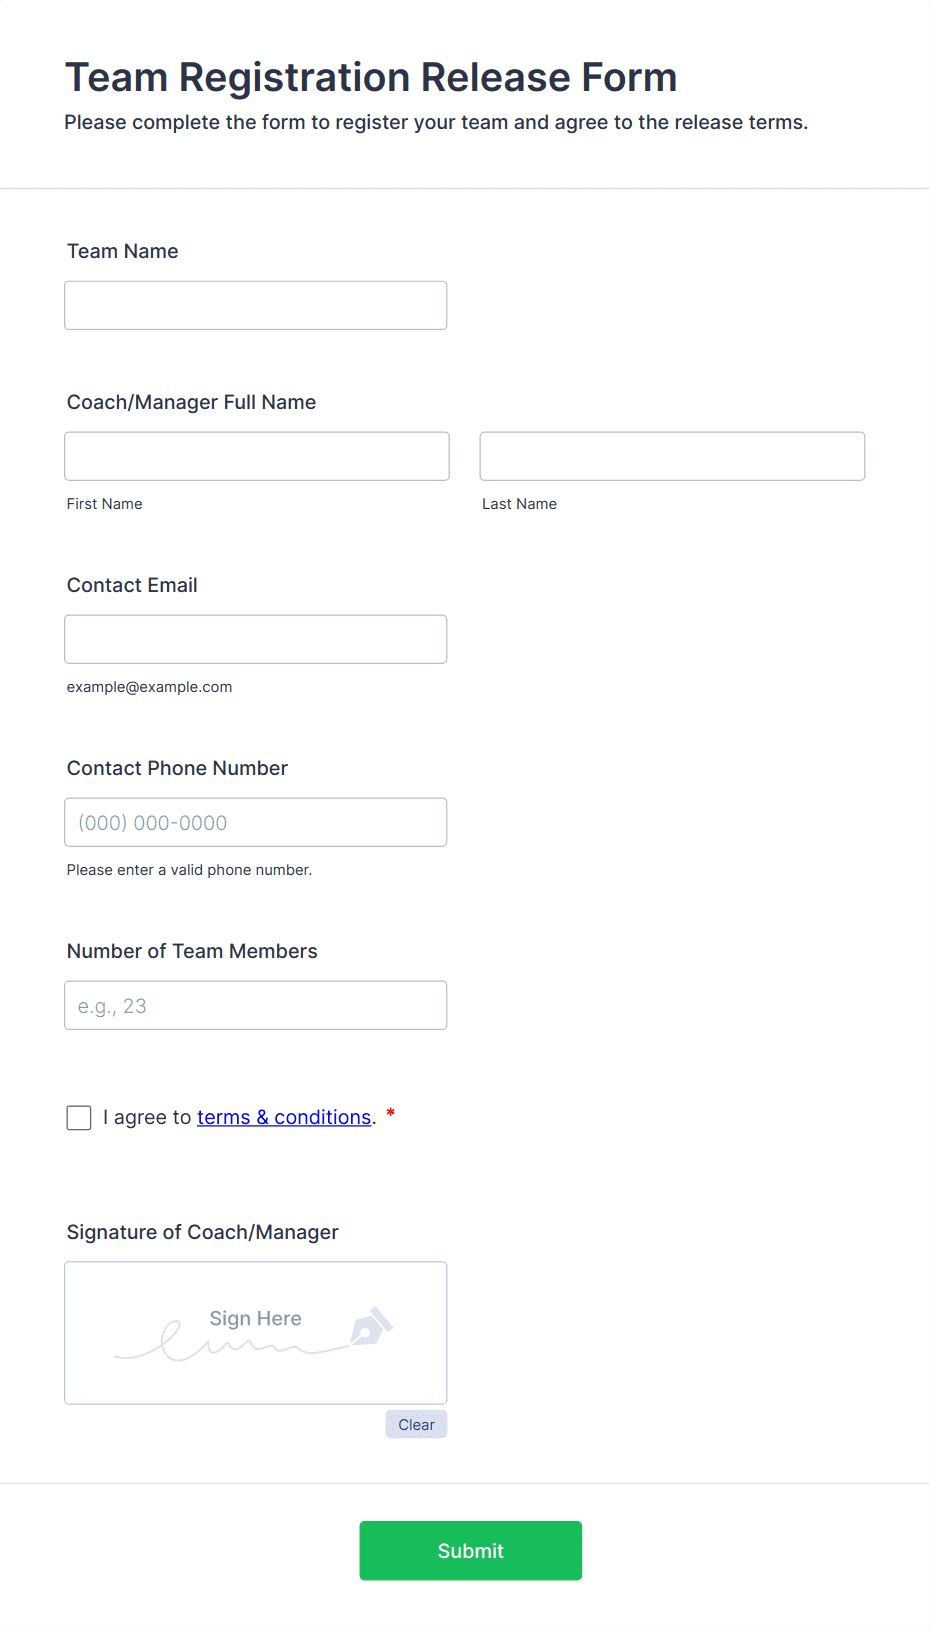Clear the signature with the Clear button
This screenshot has height=1630, width=930.
coord(416,1424)
